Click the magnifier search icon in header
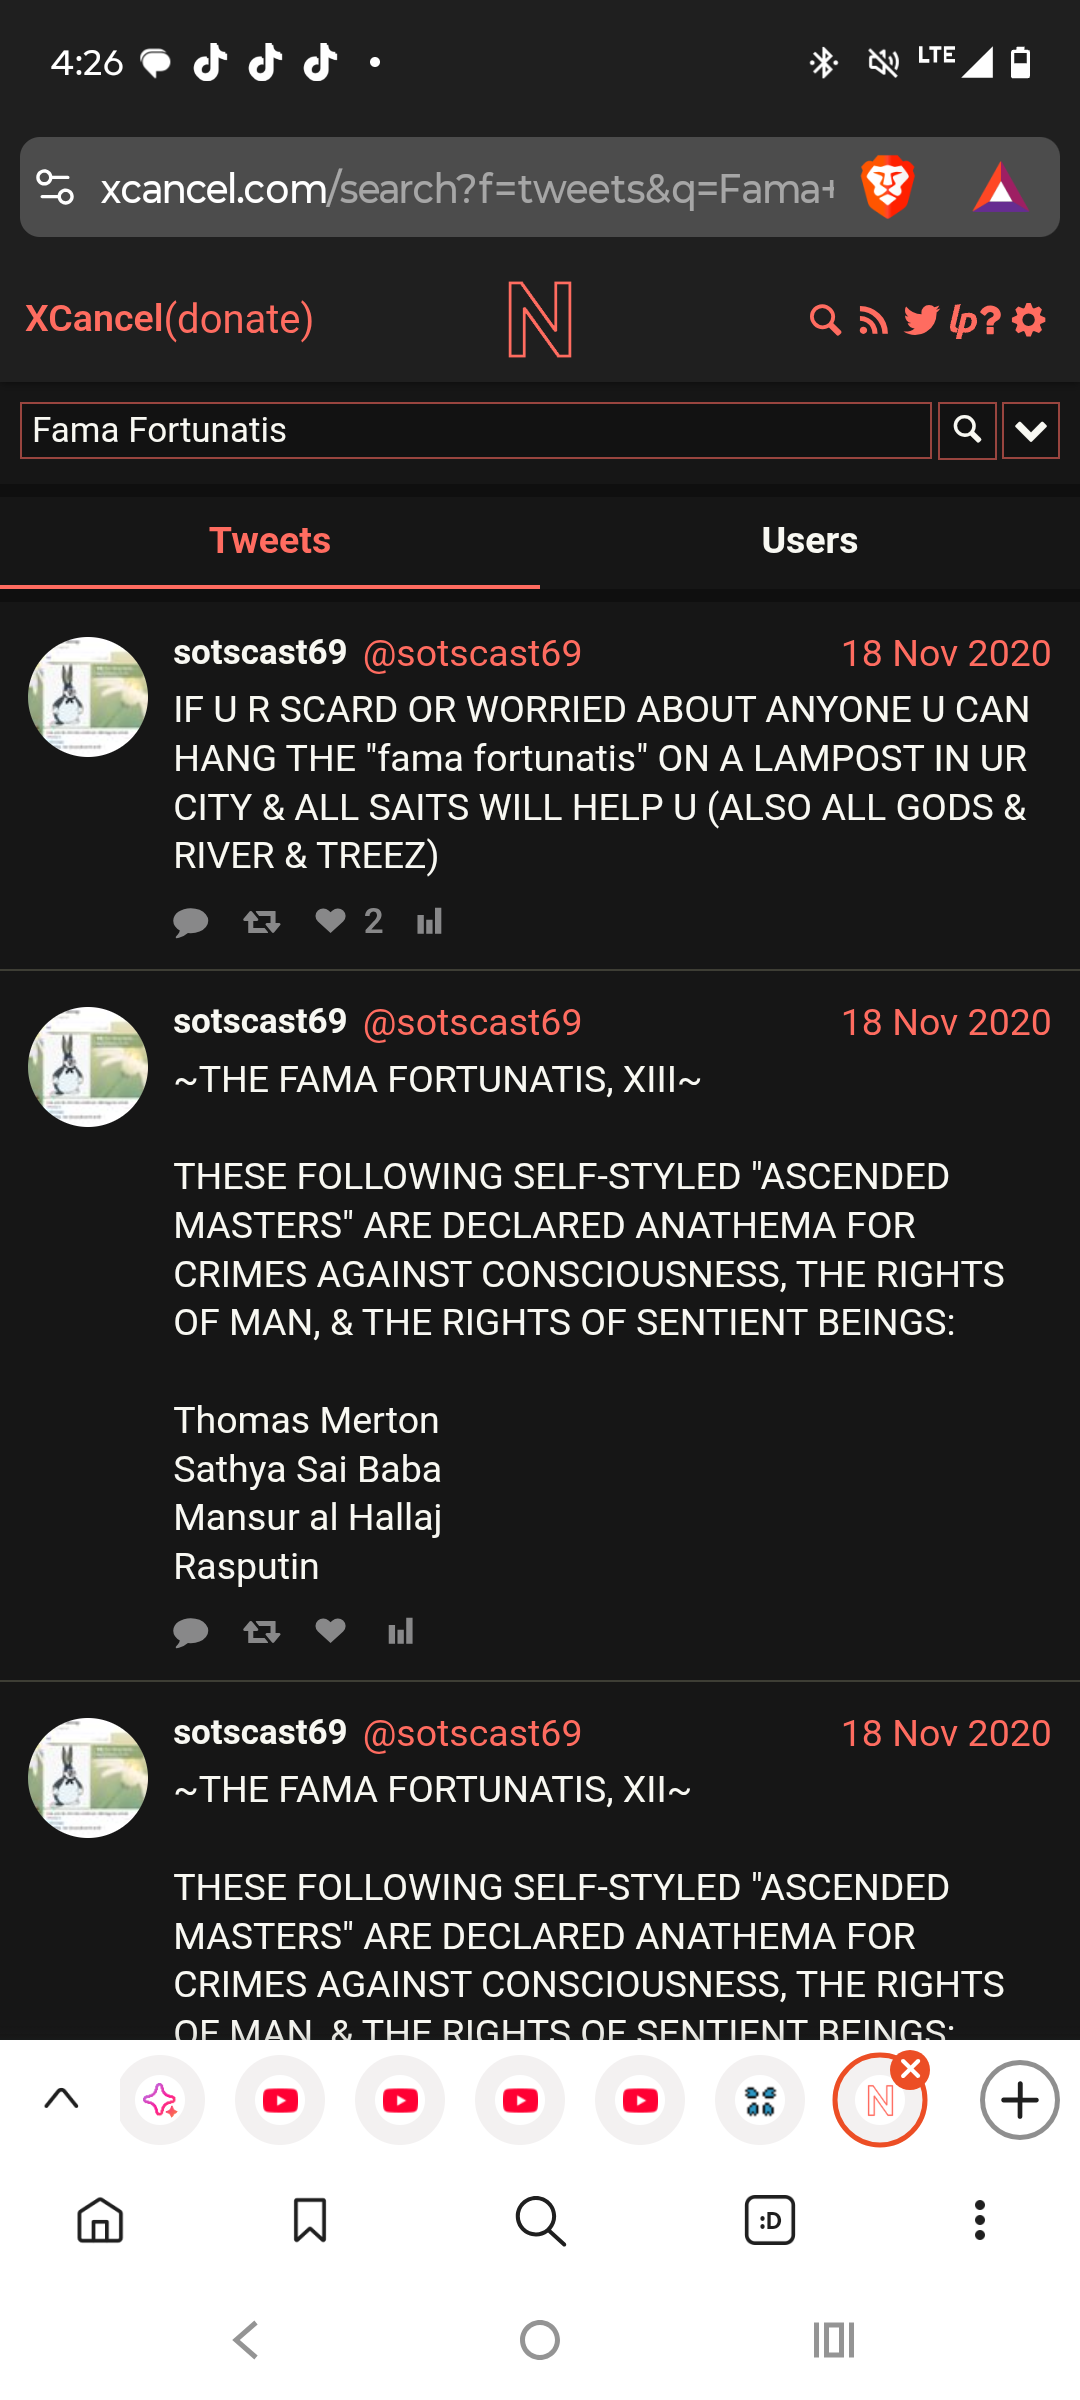This screenshot has height=2400, width=1080. [x=825, y=320]
